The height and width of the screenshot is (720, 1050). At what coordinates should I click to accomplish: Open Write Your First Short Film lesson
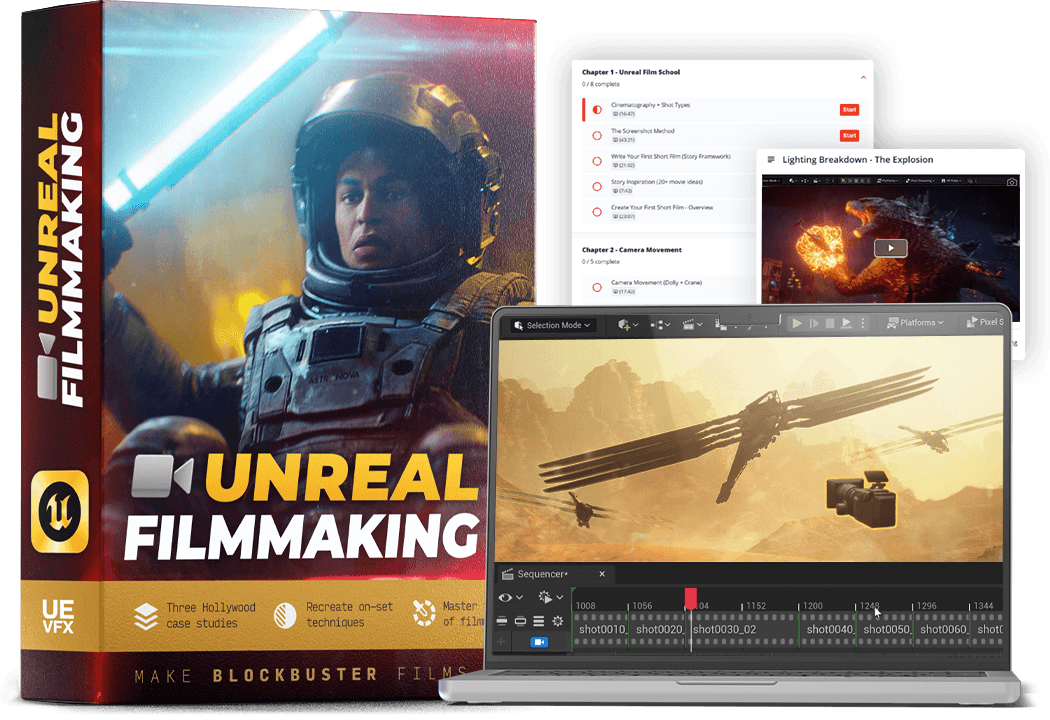click(x=670, y=157)
